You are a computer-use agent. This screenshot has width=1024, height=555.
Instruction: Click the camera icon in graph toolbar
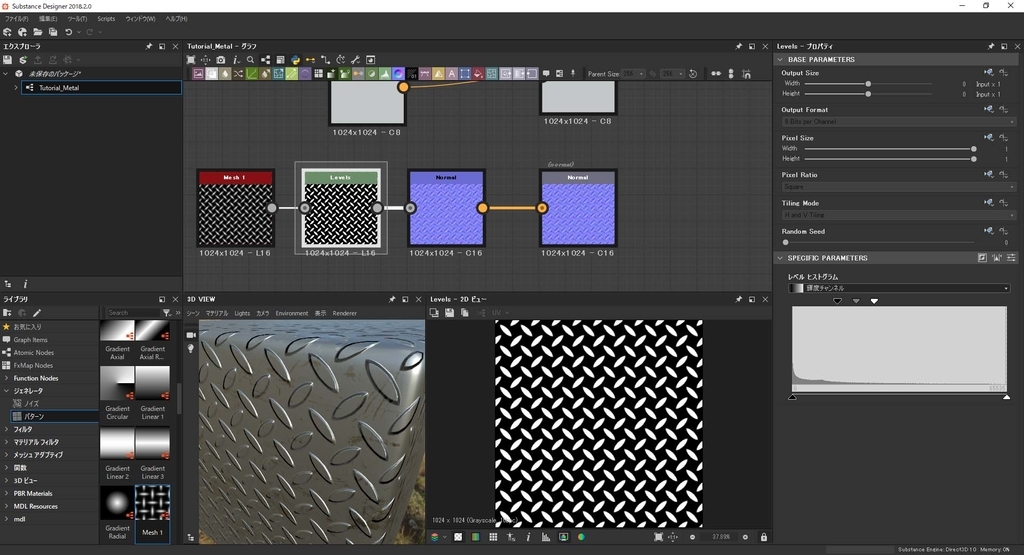[x=220, y=60]
